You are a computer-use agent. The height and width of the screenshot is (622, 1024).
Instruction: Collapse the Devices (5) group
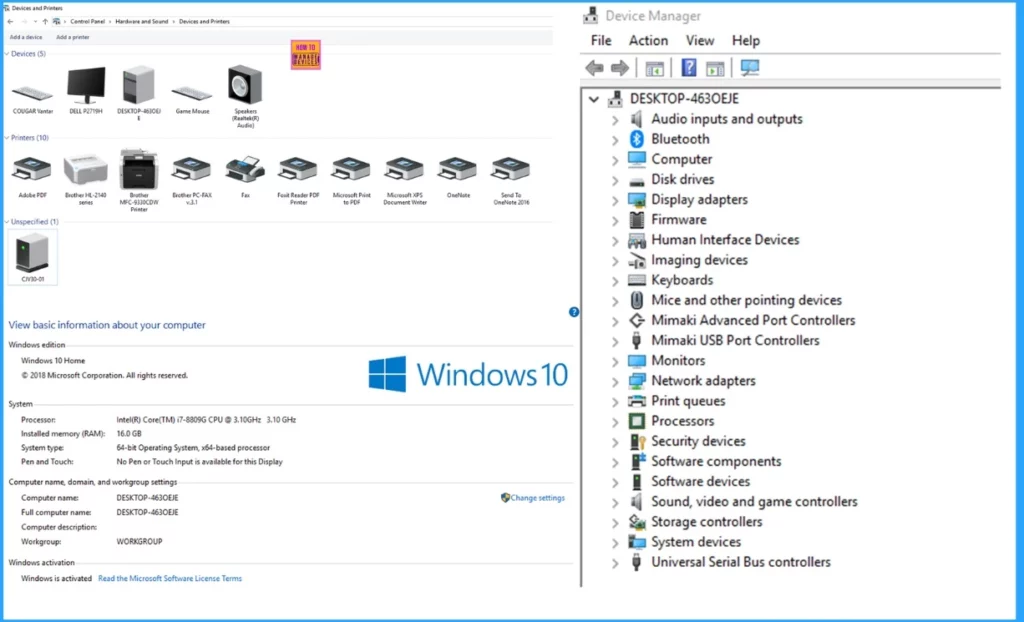[7, 54]
